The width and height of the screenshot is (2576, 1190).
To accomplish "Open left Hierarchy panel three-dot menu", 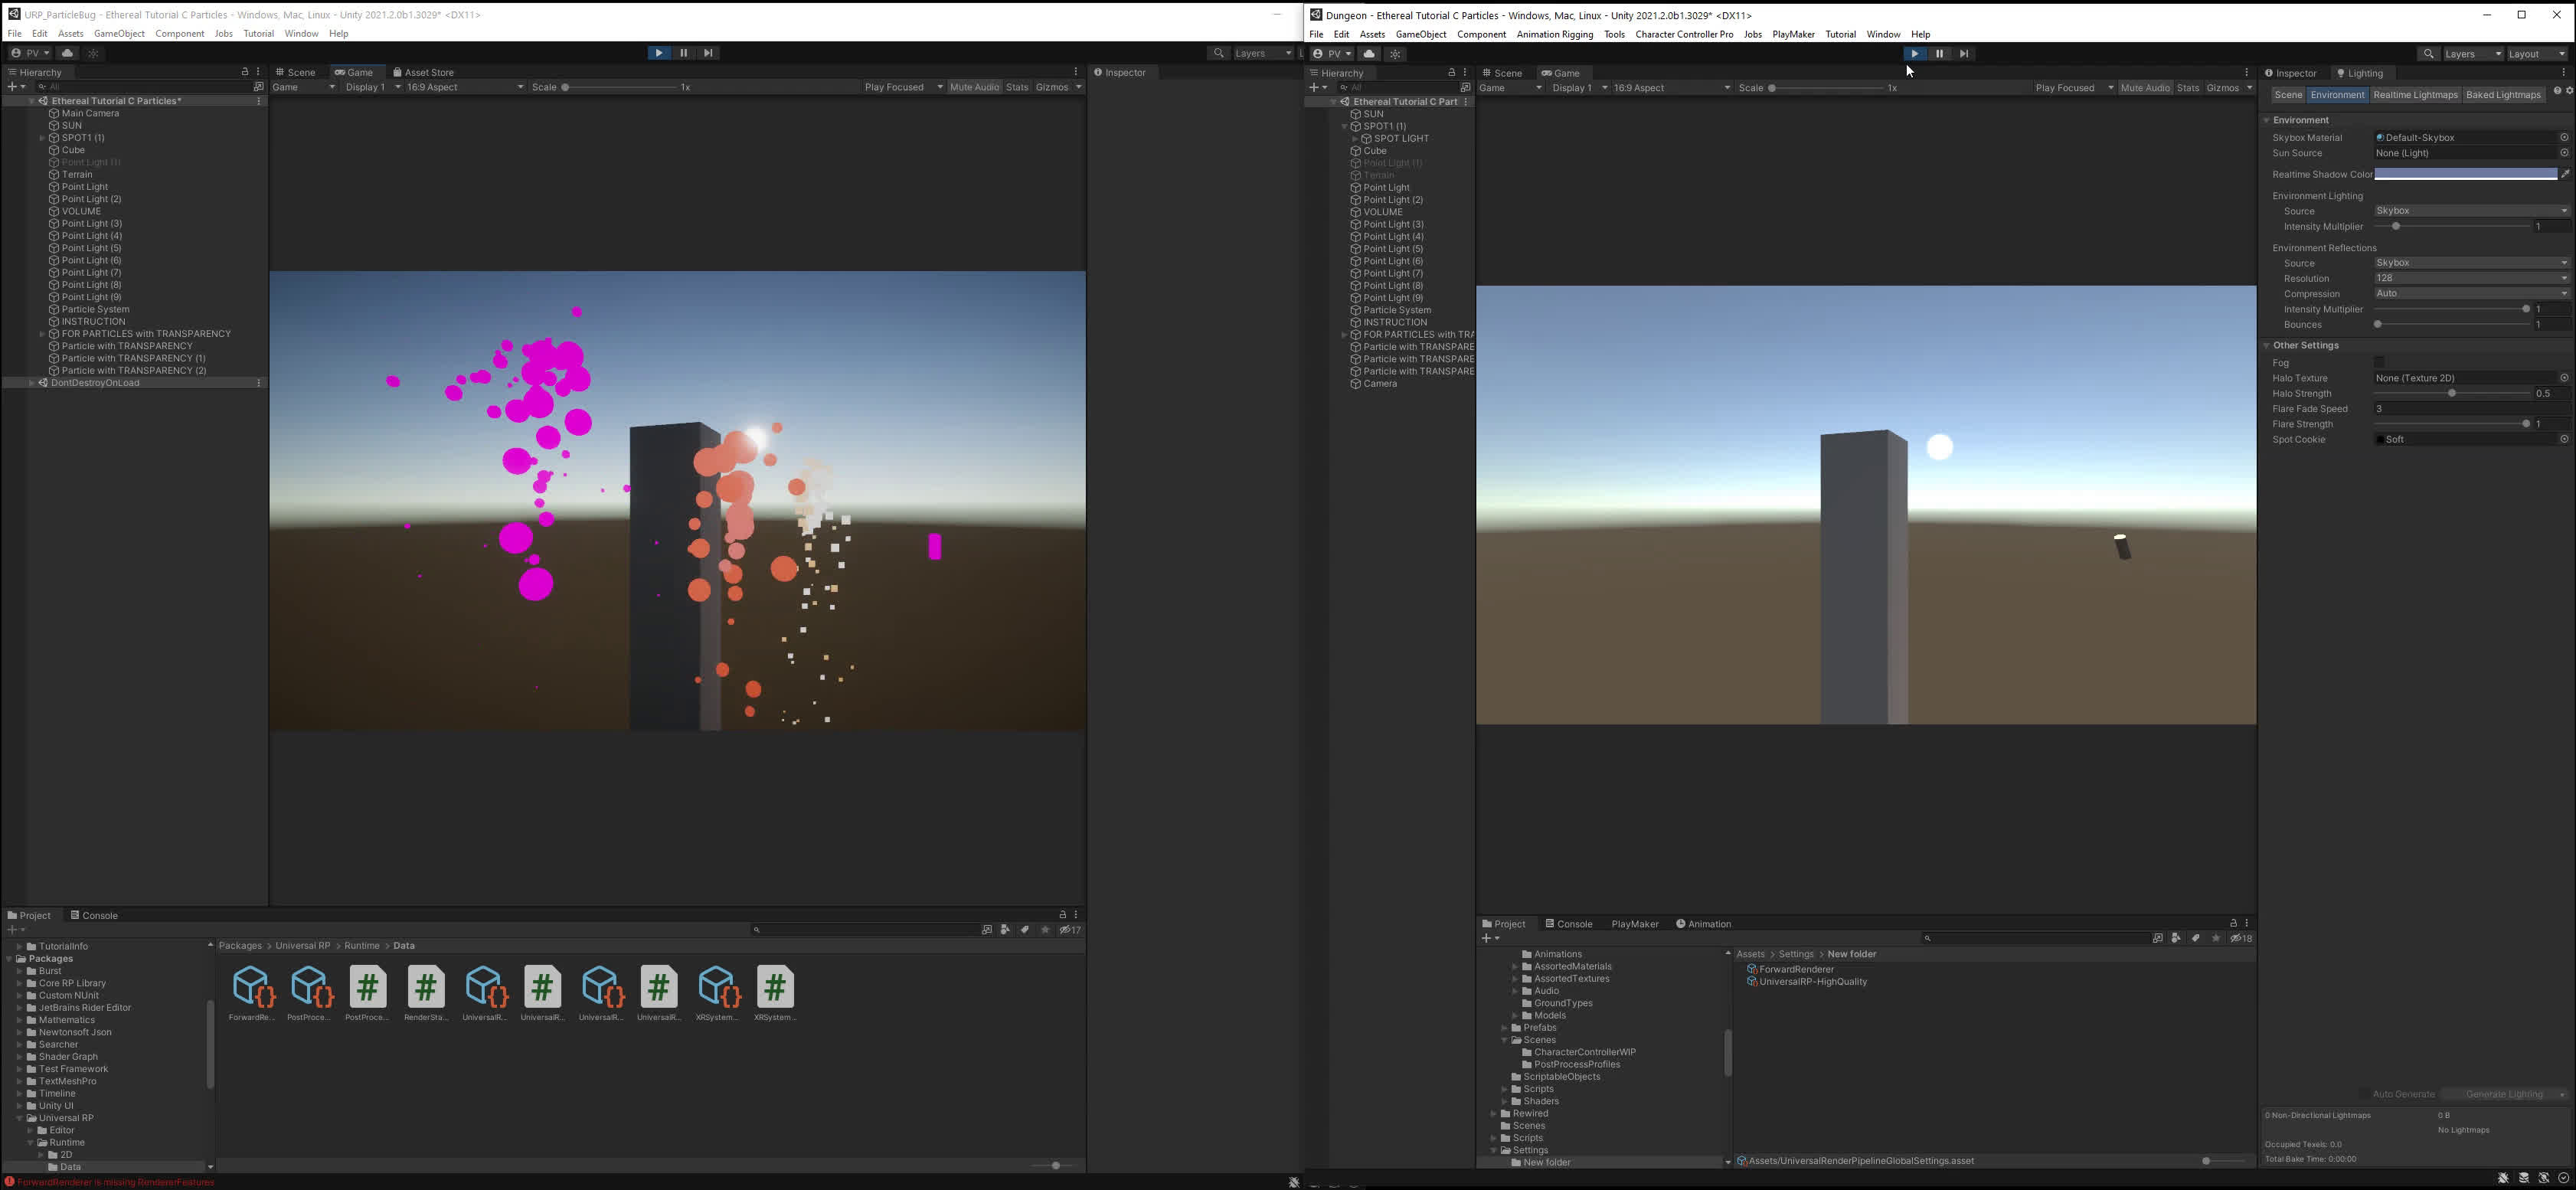I will 258,72.
